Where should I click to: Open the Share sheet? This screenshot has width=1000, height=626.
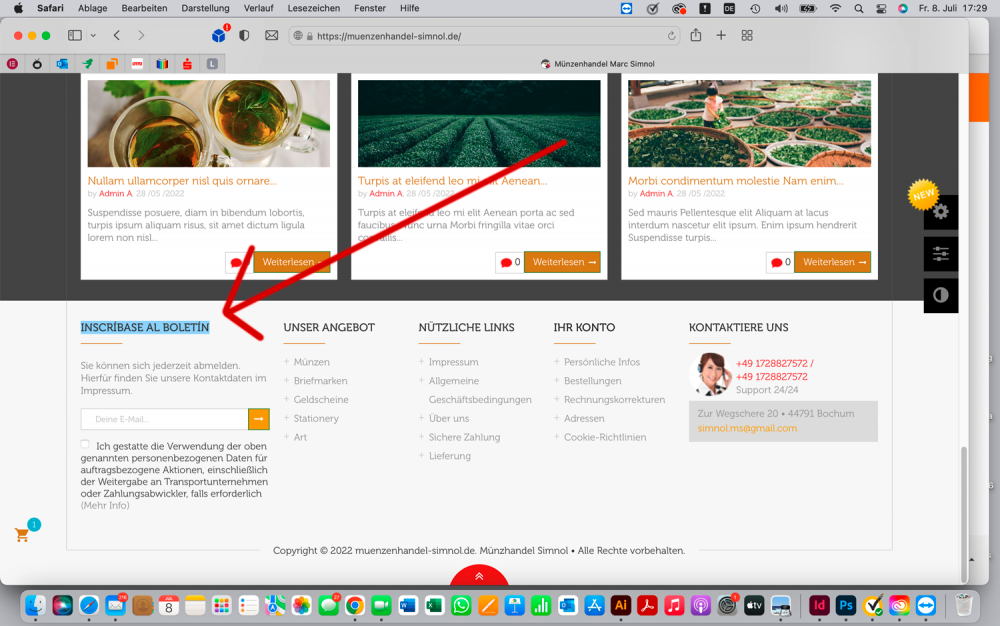(x=696, y=35)
